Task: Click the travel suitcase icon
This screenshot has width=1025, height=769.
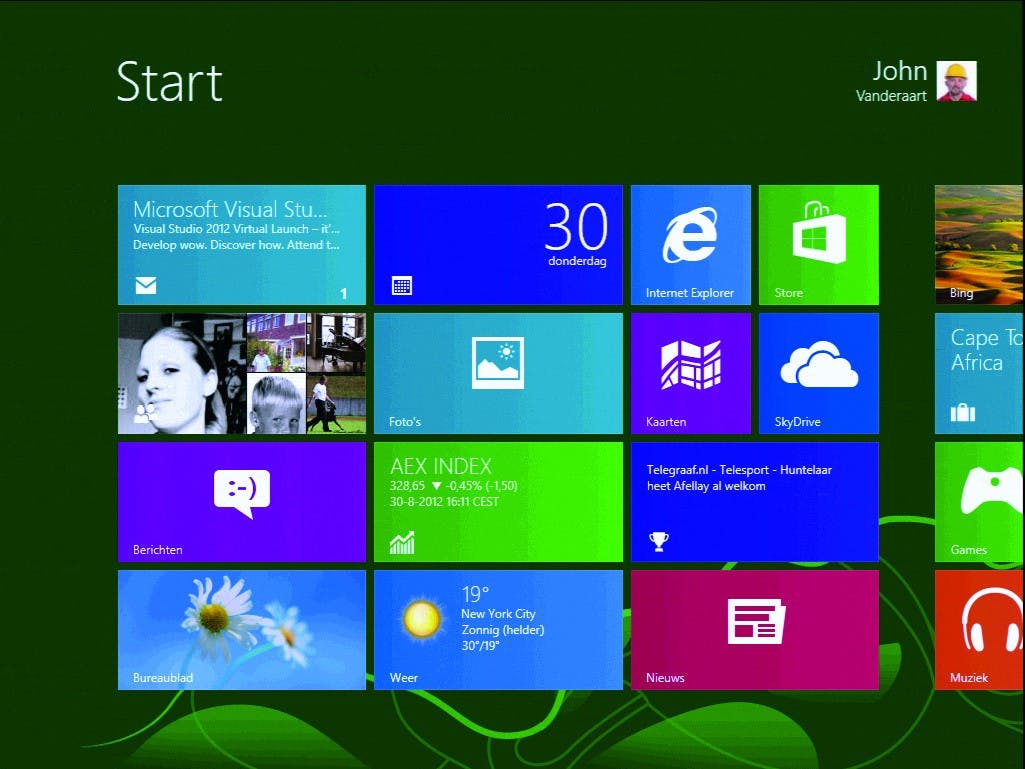Action: (962, 412)
